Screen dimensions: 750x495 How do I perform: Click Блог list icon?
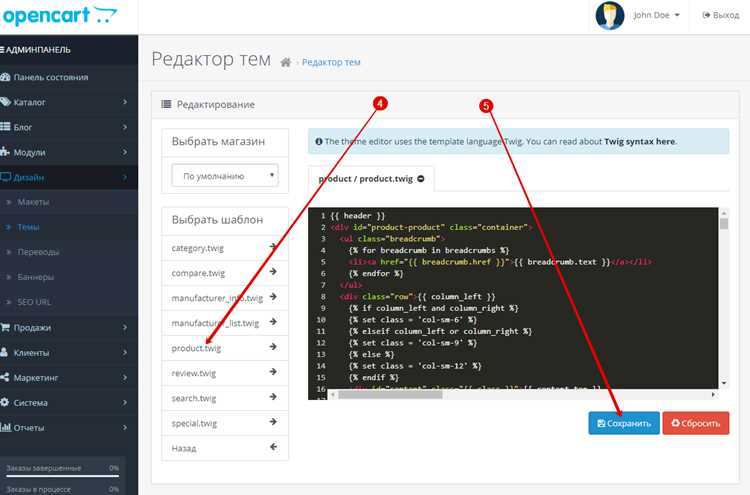click(x=5, y=127)
